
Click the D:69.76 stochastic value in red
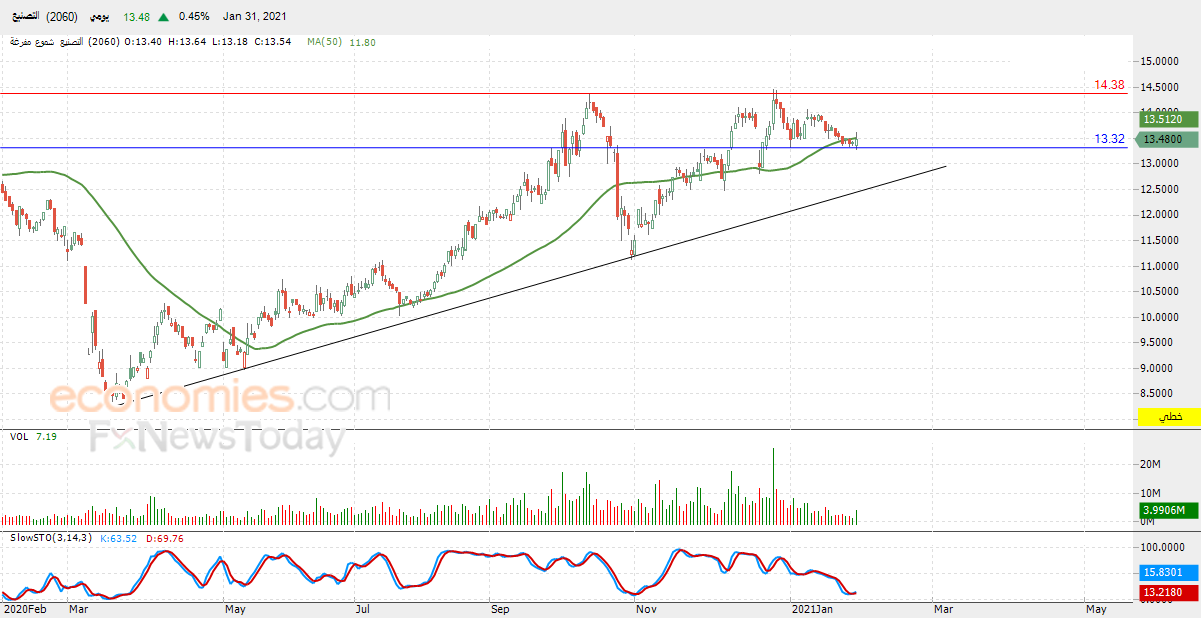point(164,538)
